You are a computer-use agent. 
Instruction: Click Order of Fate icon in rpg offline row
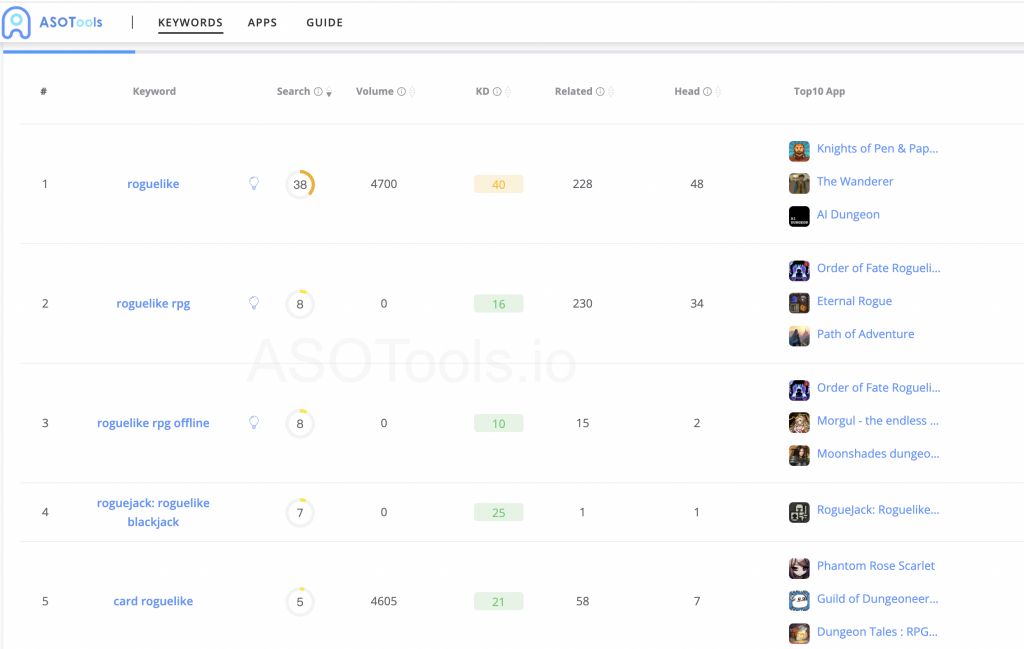799,390
